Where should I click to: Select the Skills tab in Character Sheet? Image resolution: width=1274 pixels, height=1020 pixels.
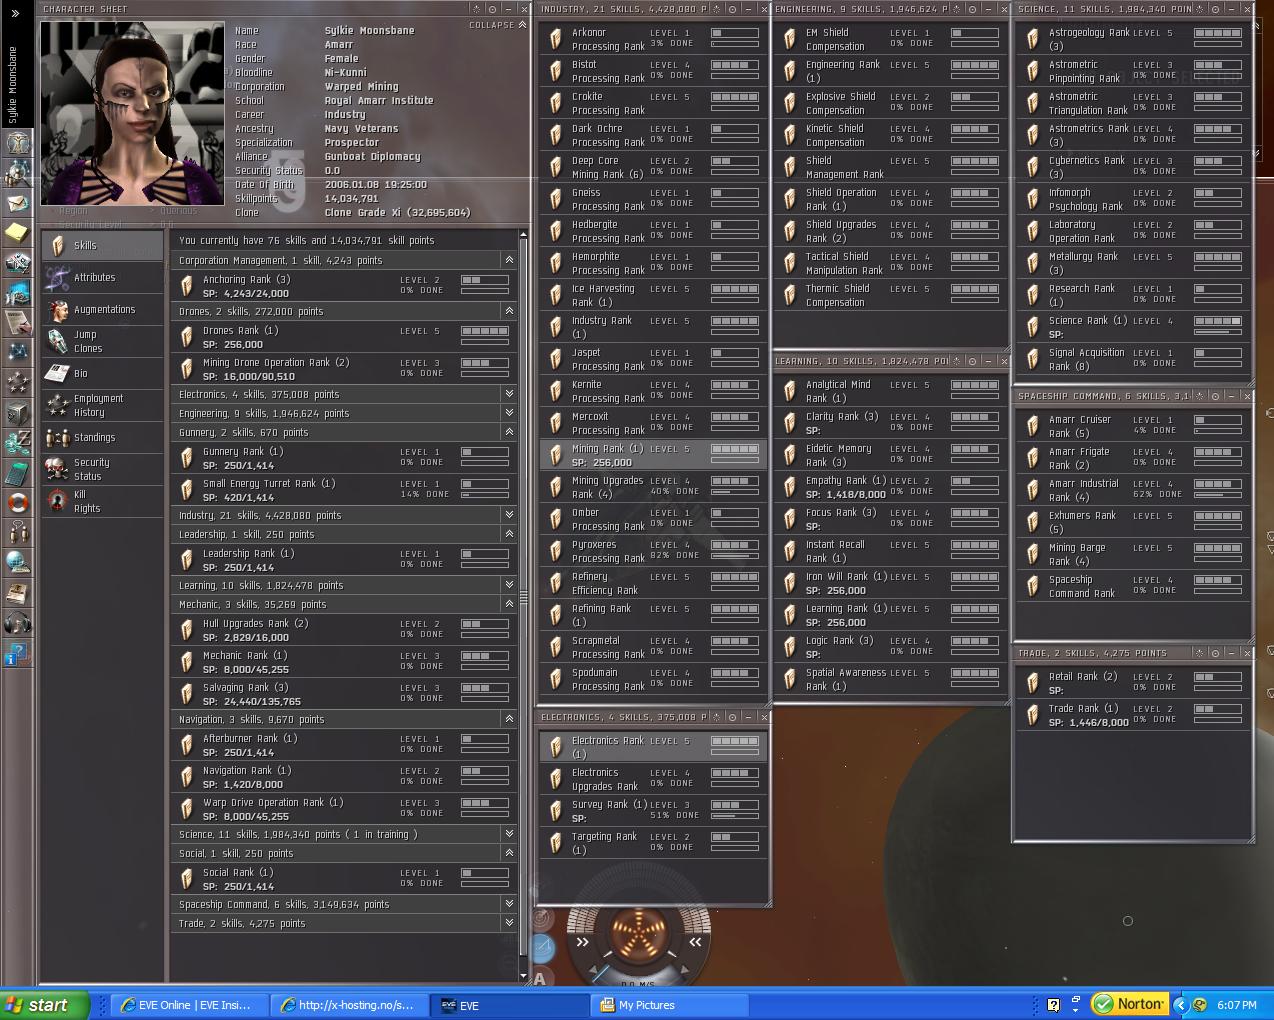coord(102,245)
